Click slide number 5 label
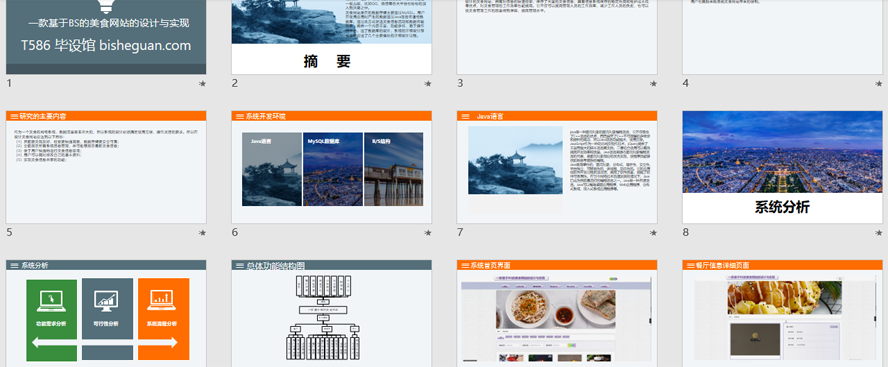Screen dimensions: 888x367 [9, 232]
